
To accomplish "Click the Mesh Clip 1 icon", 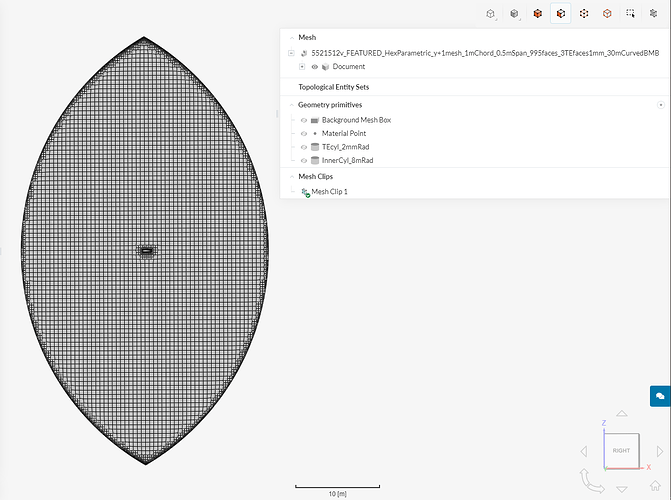I will pyautogui.click(x=306, y=193).
